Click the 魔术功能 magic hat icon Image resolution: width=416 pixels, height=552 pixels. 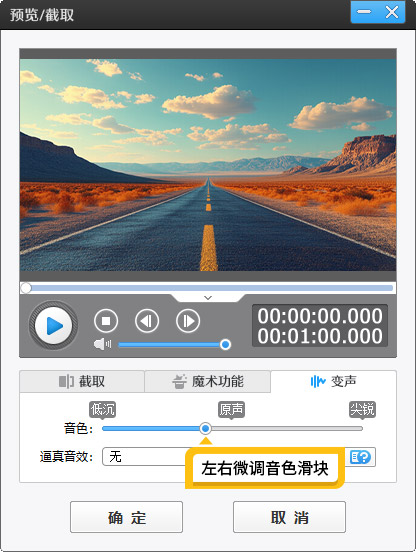pos(179,381)
